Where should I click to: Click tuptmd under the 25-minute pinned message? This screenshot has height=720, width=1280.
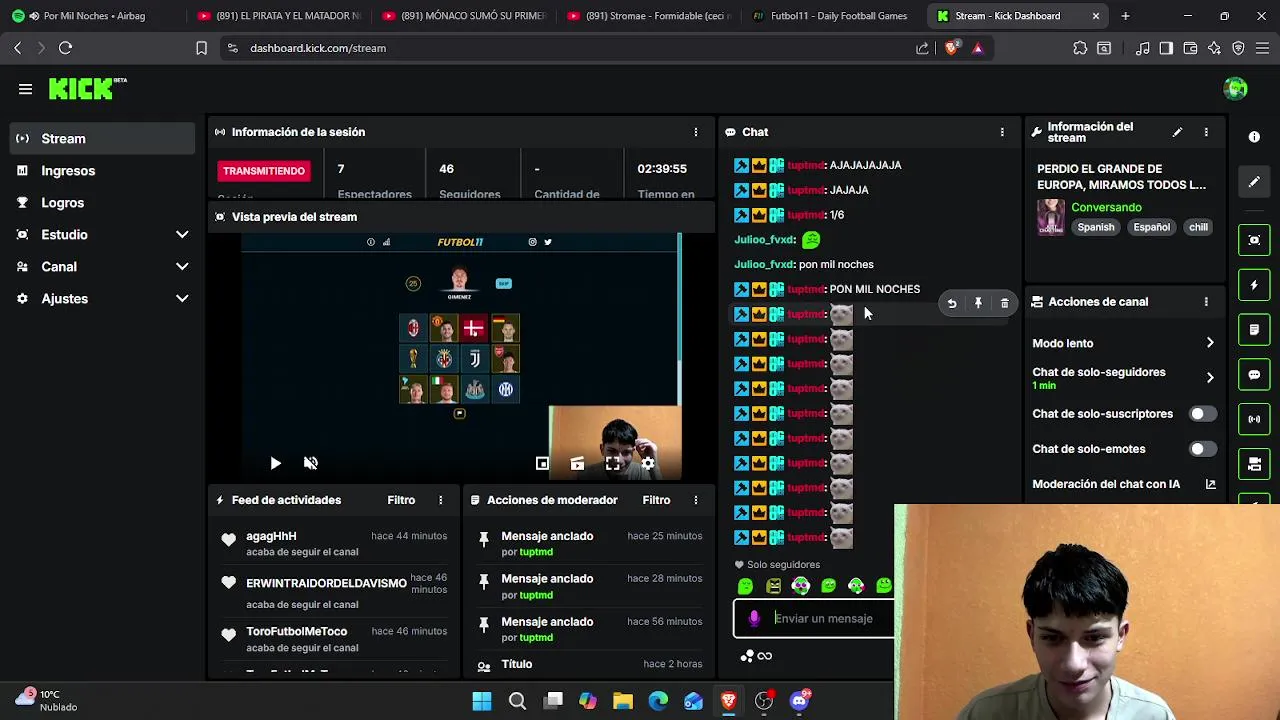[536, 552]
